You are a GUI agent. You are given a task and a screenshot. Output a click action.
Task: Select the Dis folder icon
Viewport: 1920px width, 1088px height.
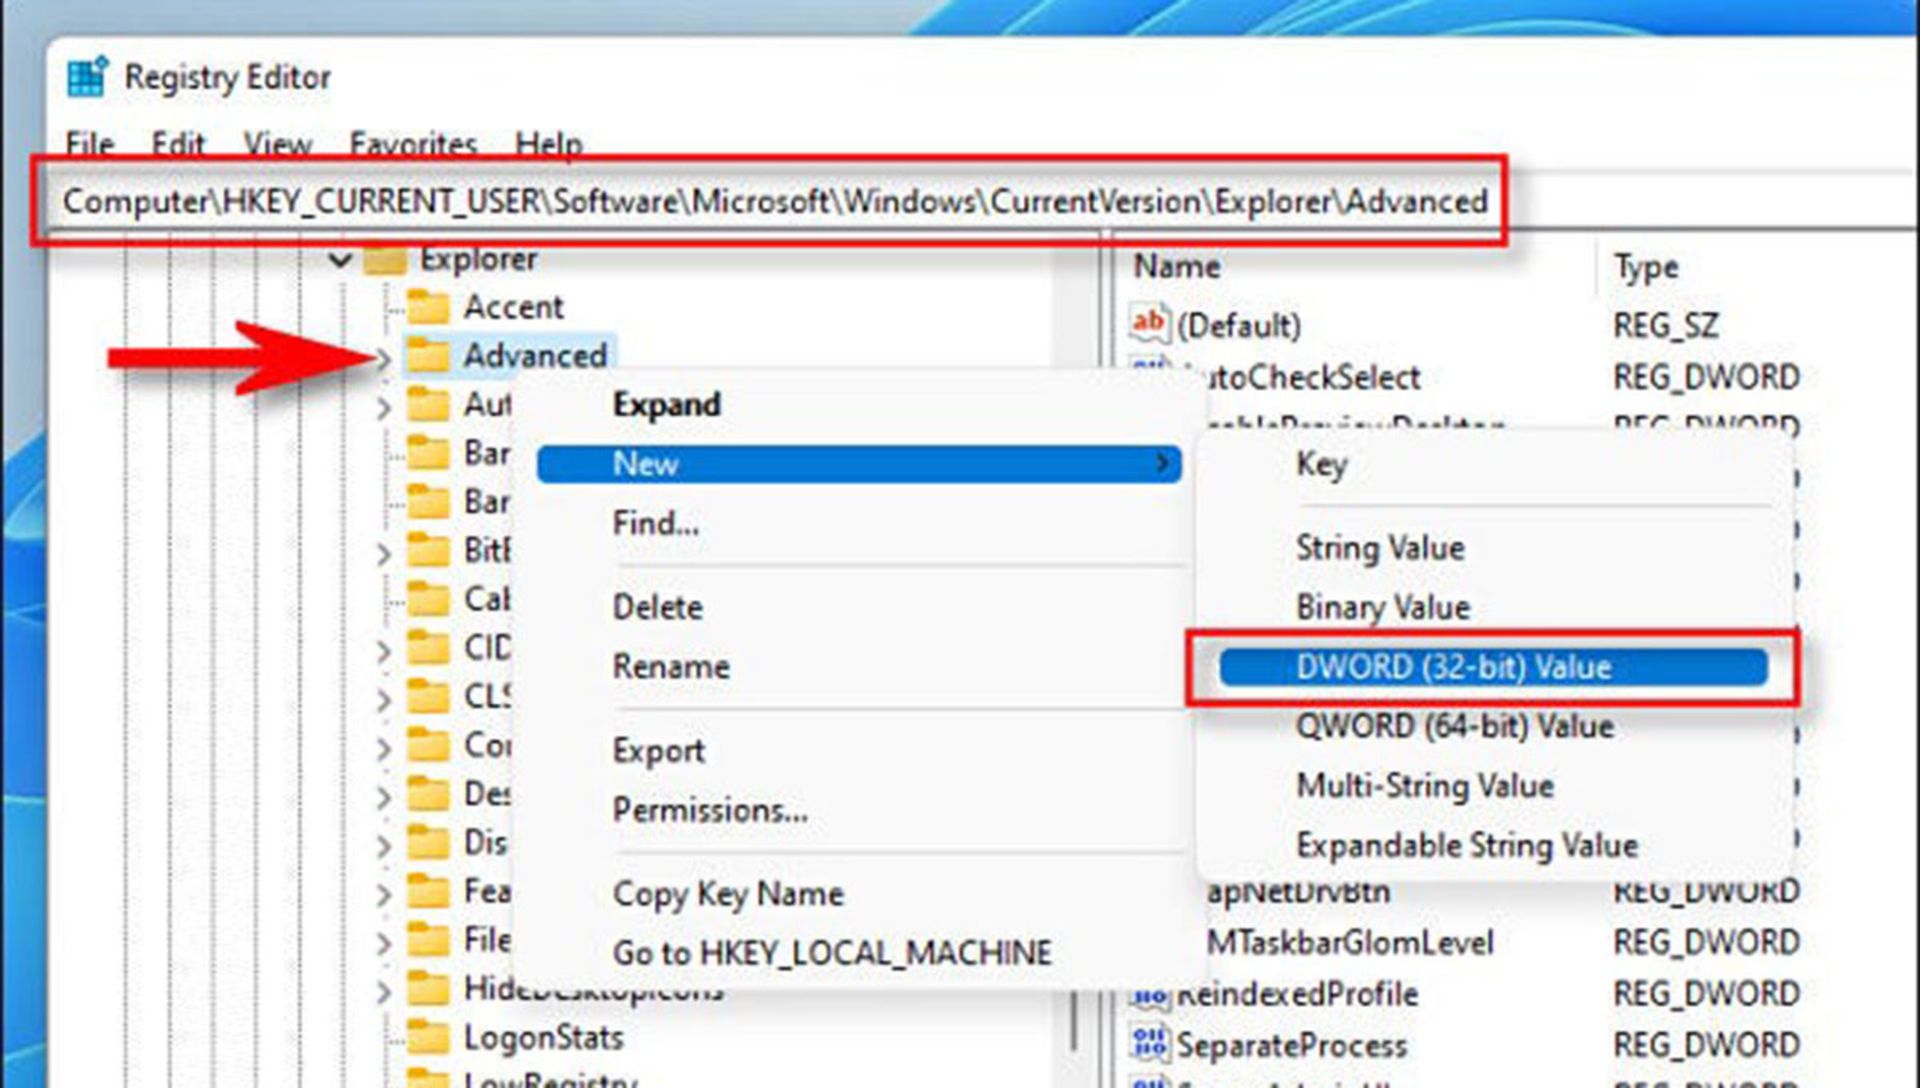[429, 843]
